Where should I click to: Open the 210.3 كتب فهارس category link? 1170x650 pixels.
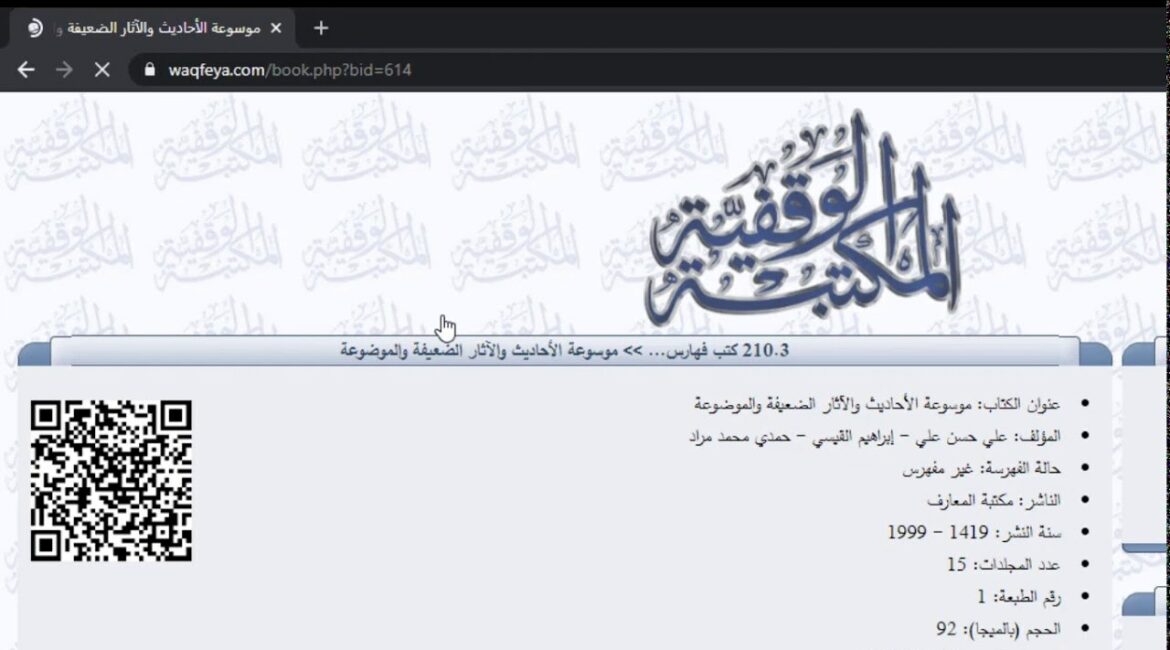(719, 350)
